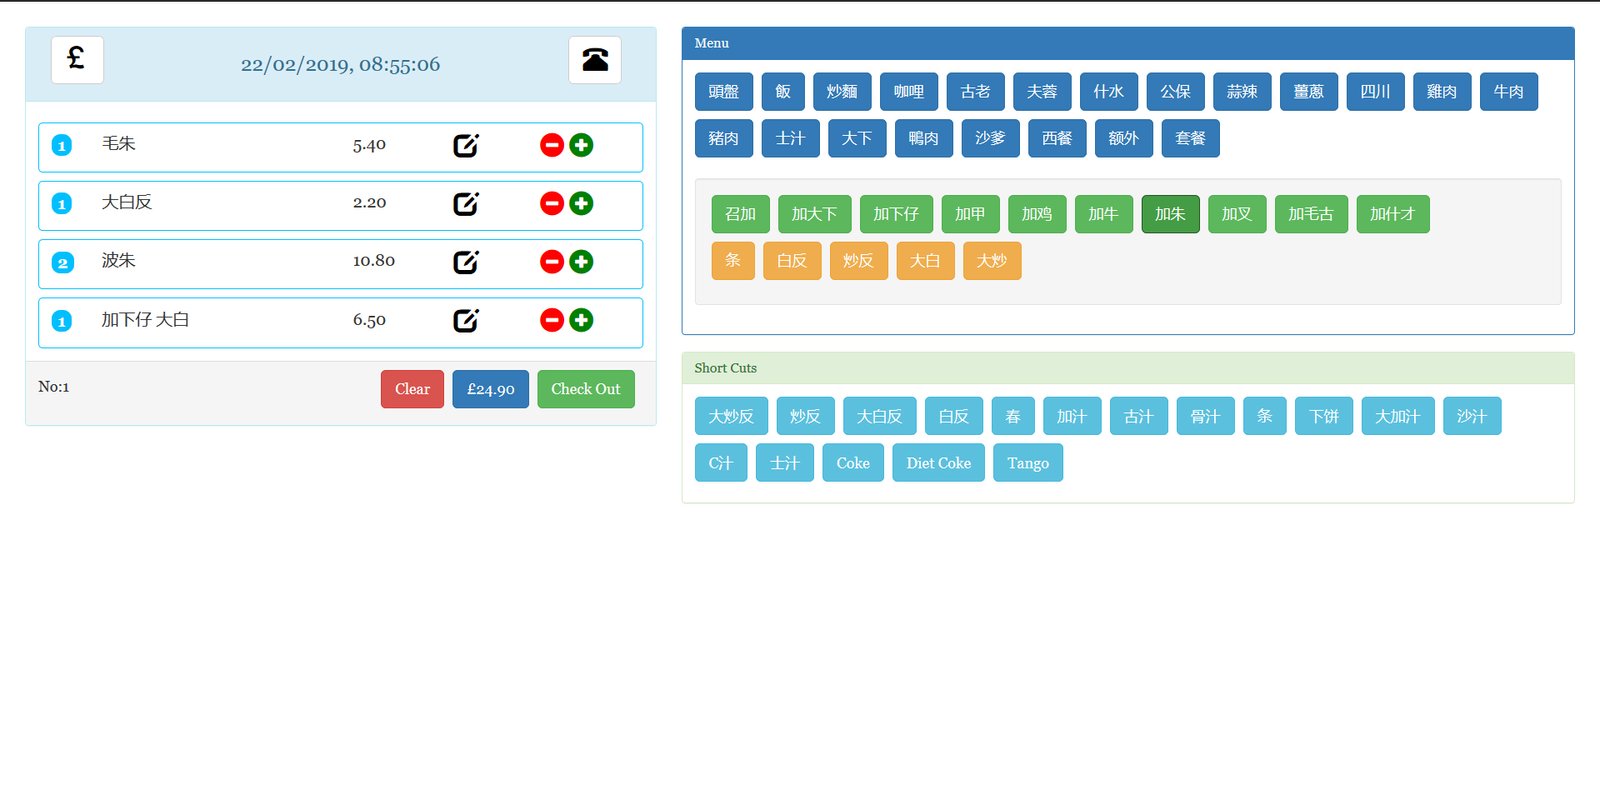
Task: Decrease quantity of 波朱 with red minus
Action: (x=552, y=262)
